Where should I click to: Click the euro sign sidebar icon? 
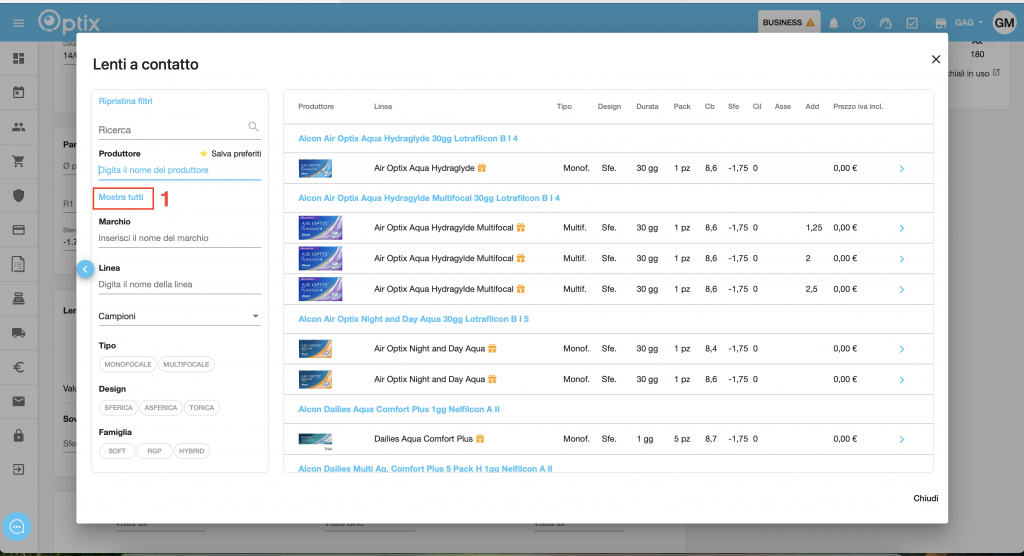(x=18, y=367)
